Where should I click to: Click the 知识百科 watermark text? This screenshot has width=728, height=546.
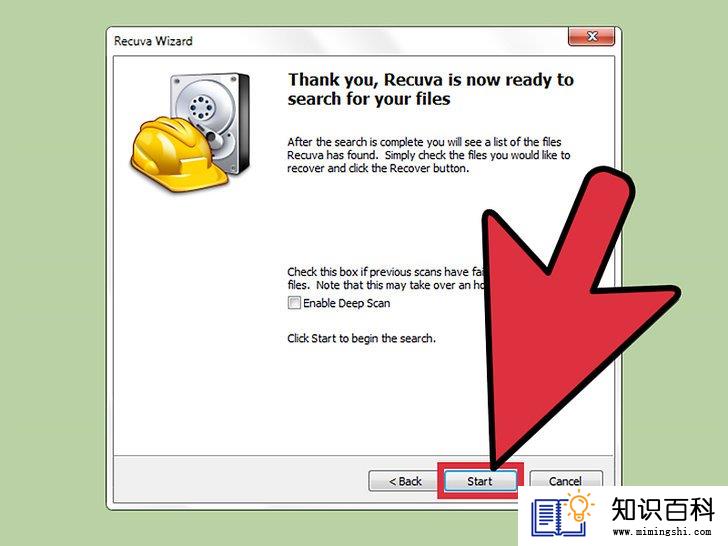[x=662, y=509]
